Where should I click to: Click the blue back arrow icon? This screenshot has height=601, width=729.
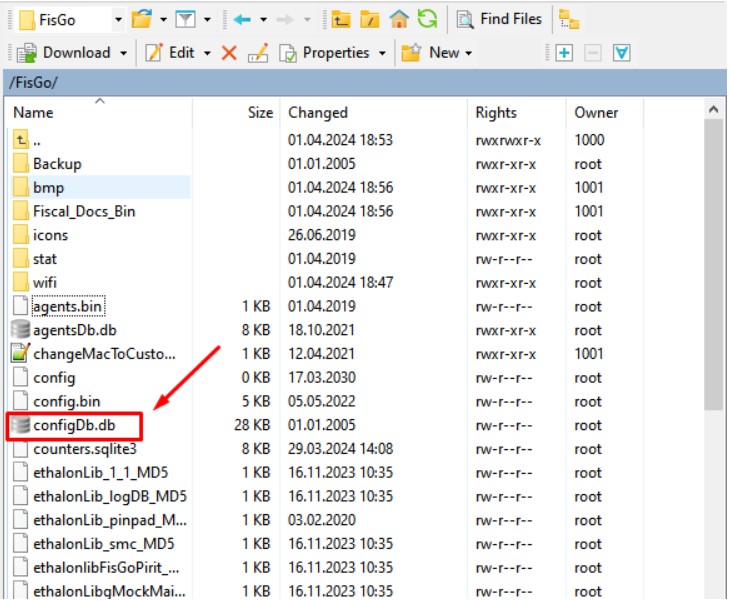[x=242, y=19]
